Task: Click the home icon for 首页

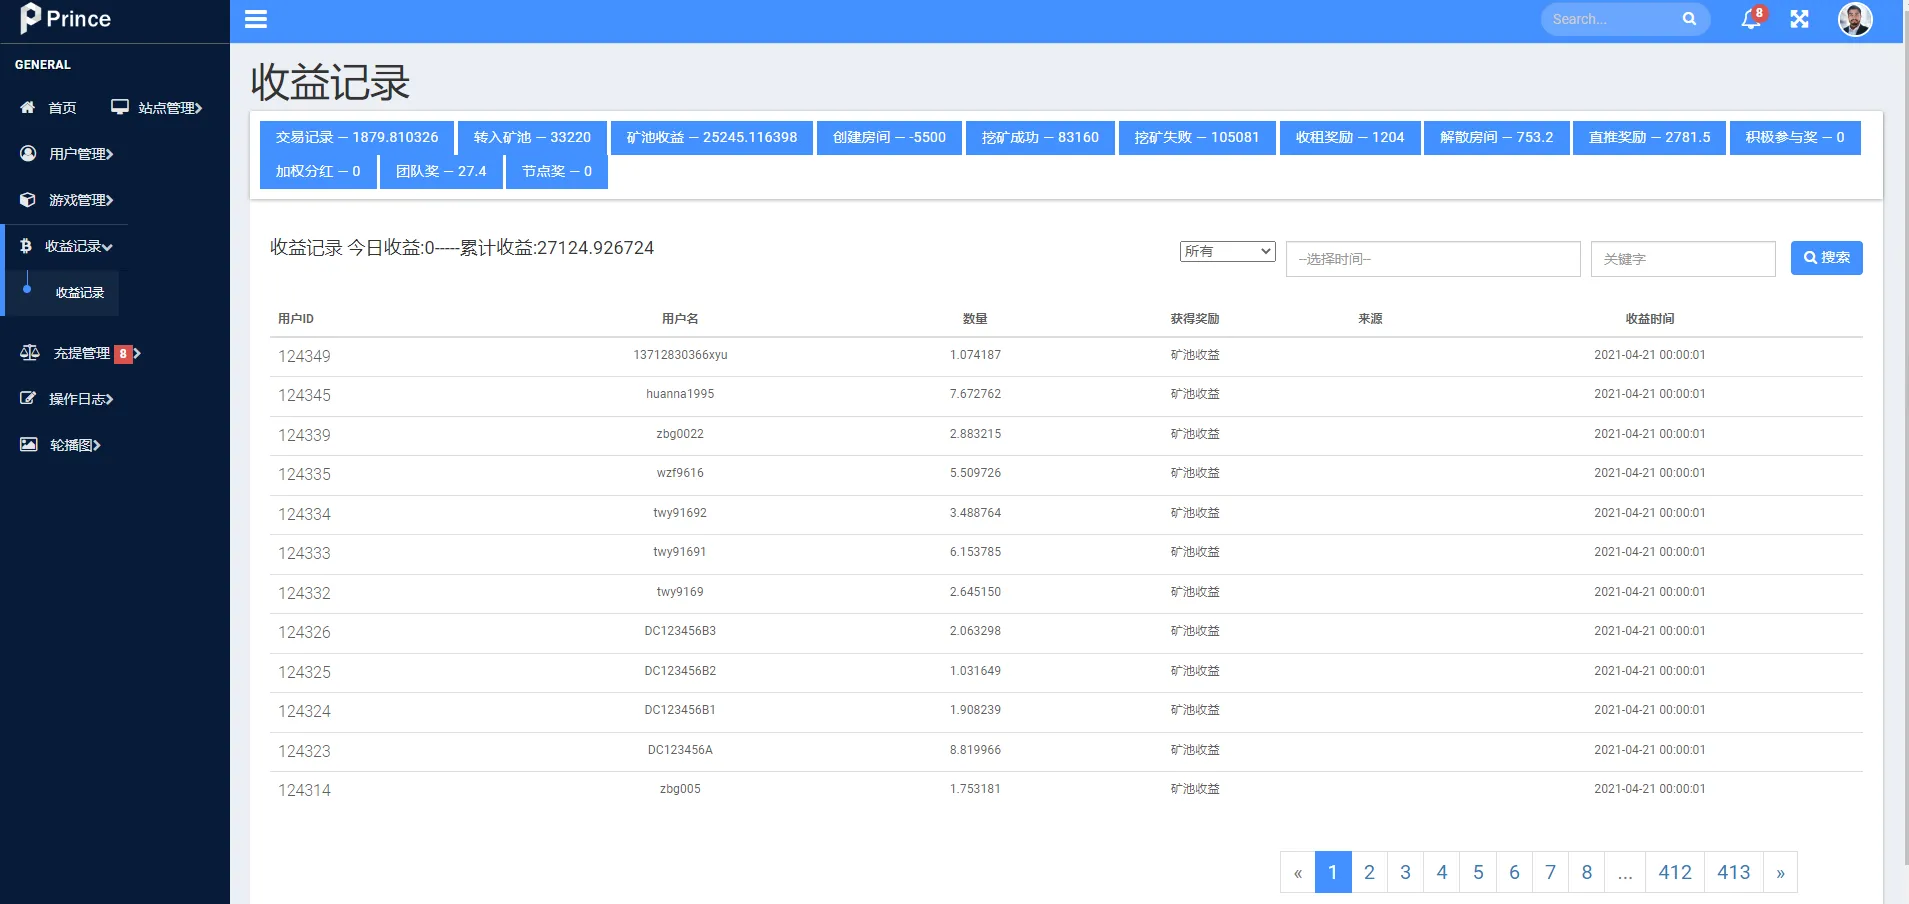Action: 28,107
